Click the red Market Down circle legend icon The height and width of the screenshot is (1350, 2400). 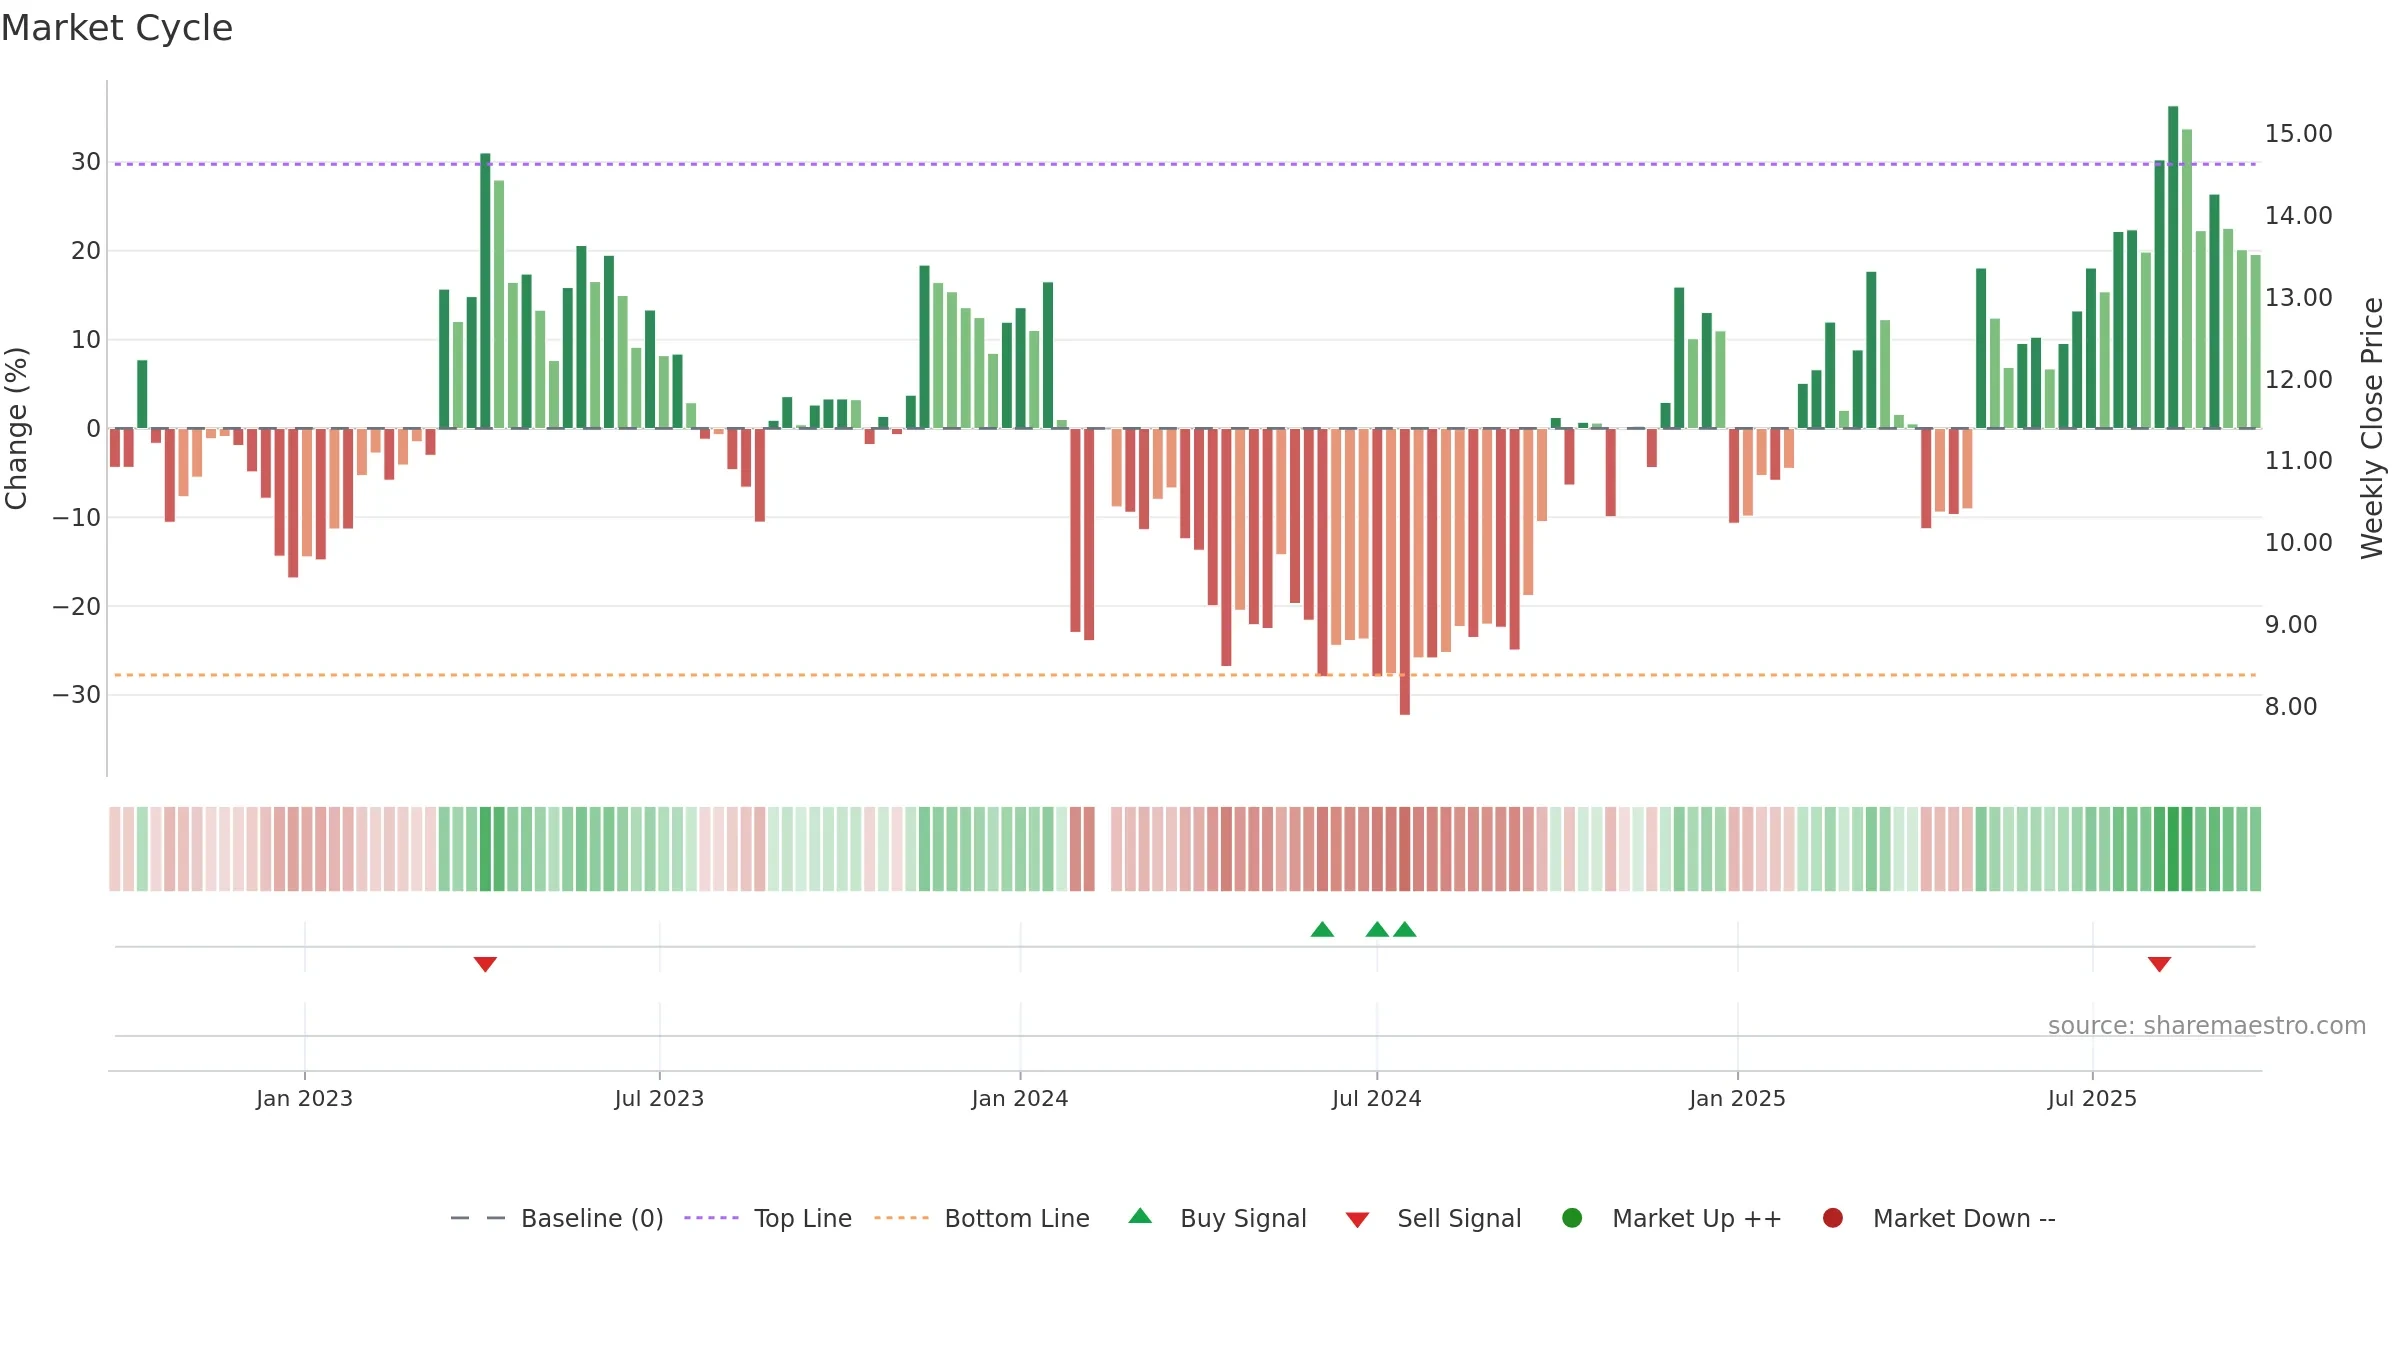(x=1833, y=1218)
